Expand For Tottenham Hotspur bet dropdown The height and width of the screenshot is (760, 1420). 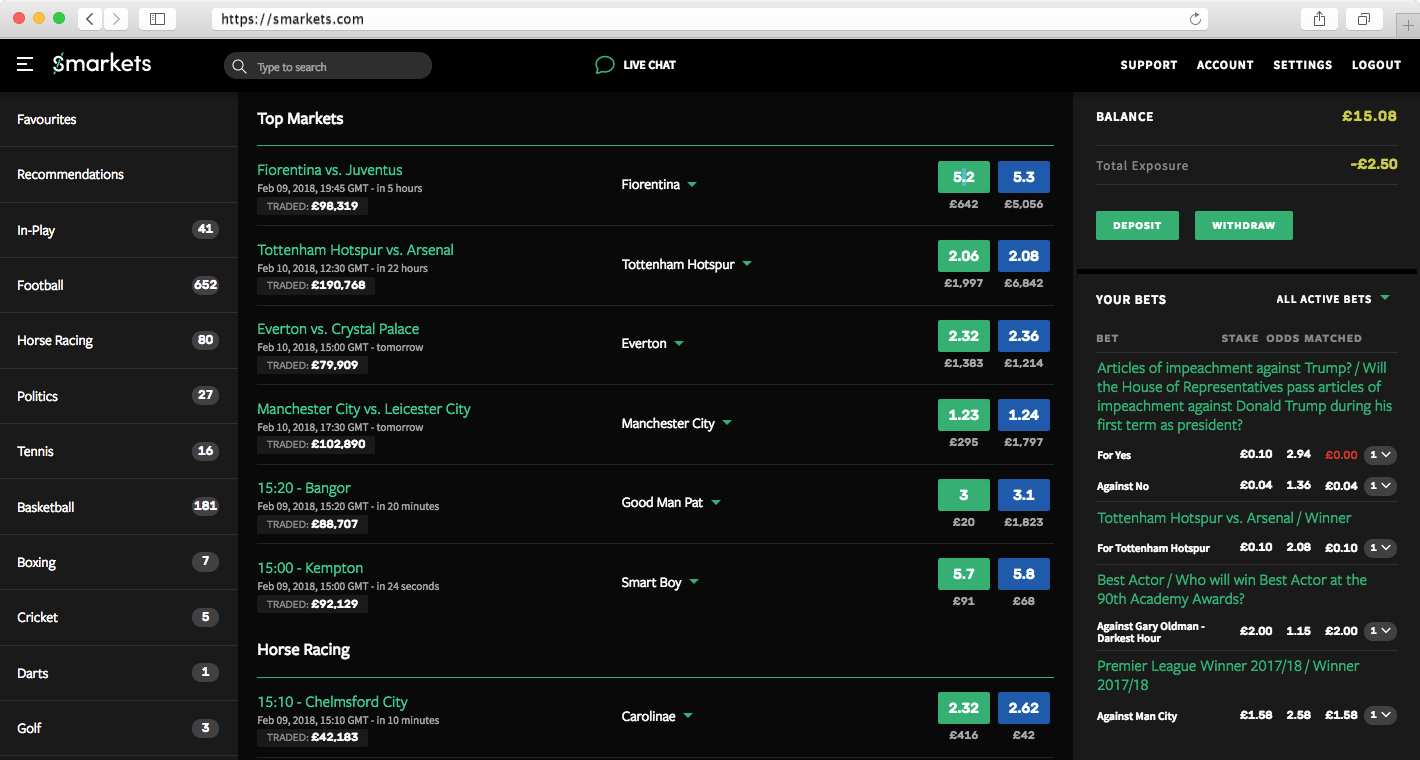pyautogui.click(x=1381, y=548)
